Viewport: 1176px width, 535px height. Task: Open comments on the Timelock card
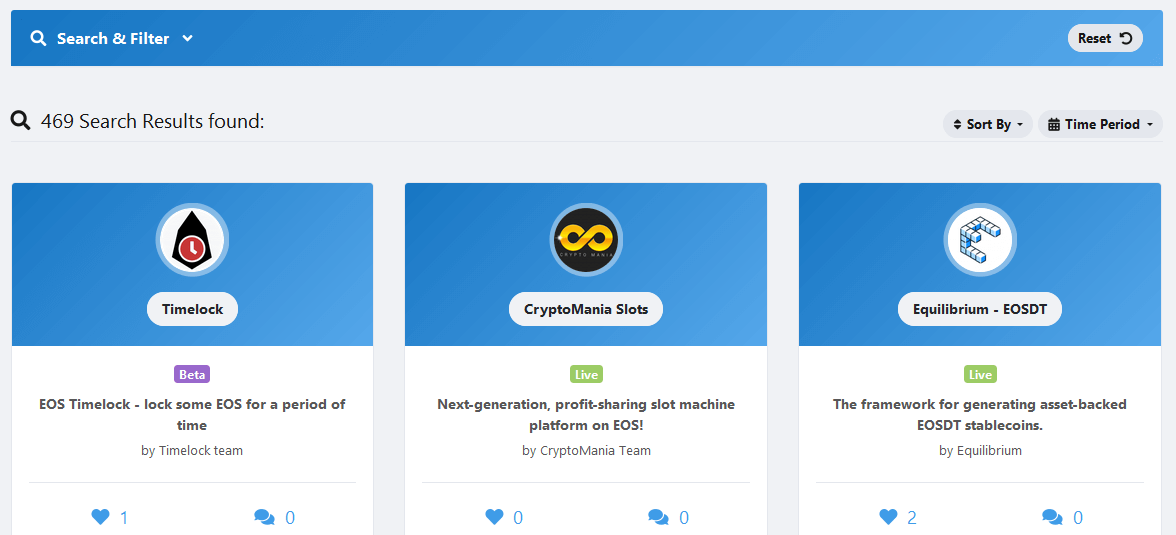pyautogui.click(x=265, y=517)
